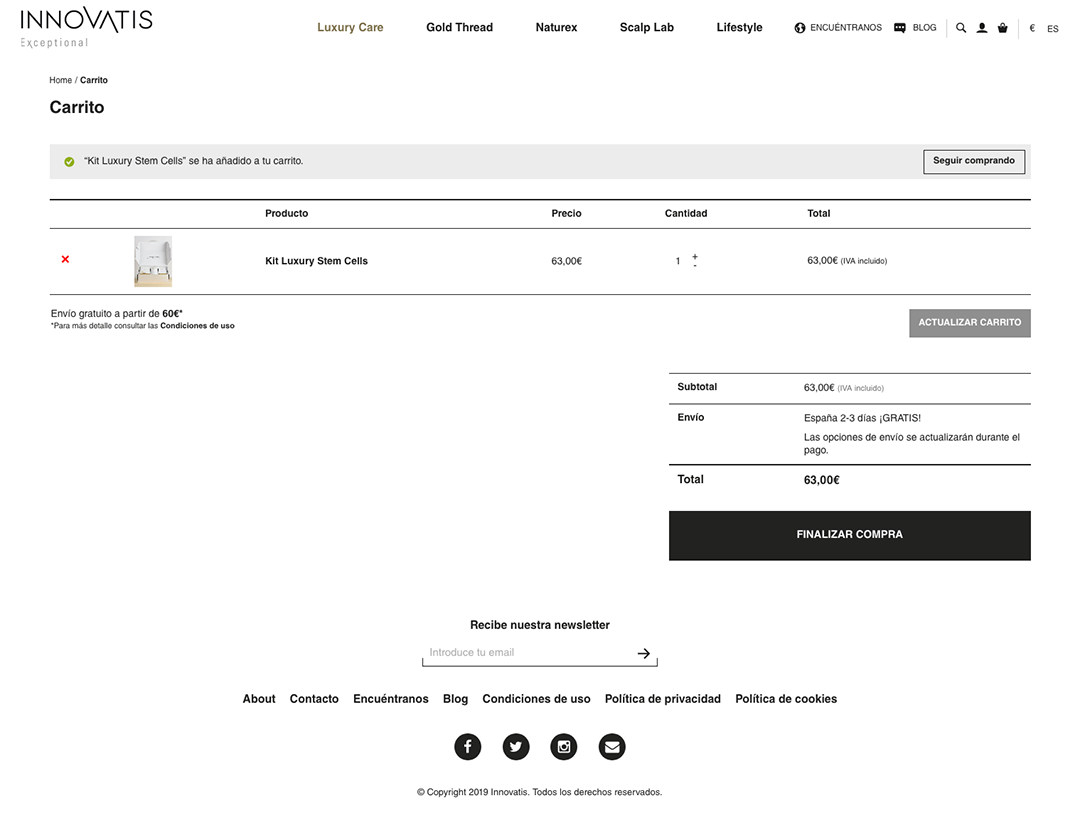The image size is (1080, 825).
Task: Click the Encuéntranos globe icon
Action: tap(800, 28)
